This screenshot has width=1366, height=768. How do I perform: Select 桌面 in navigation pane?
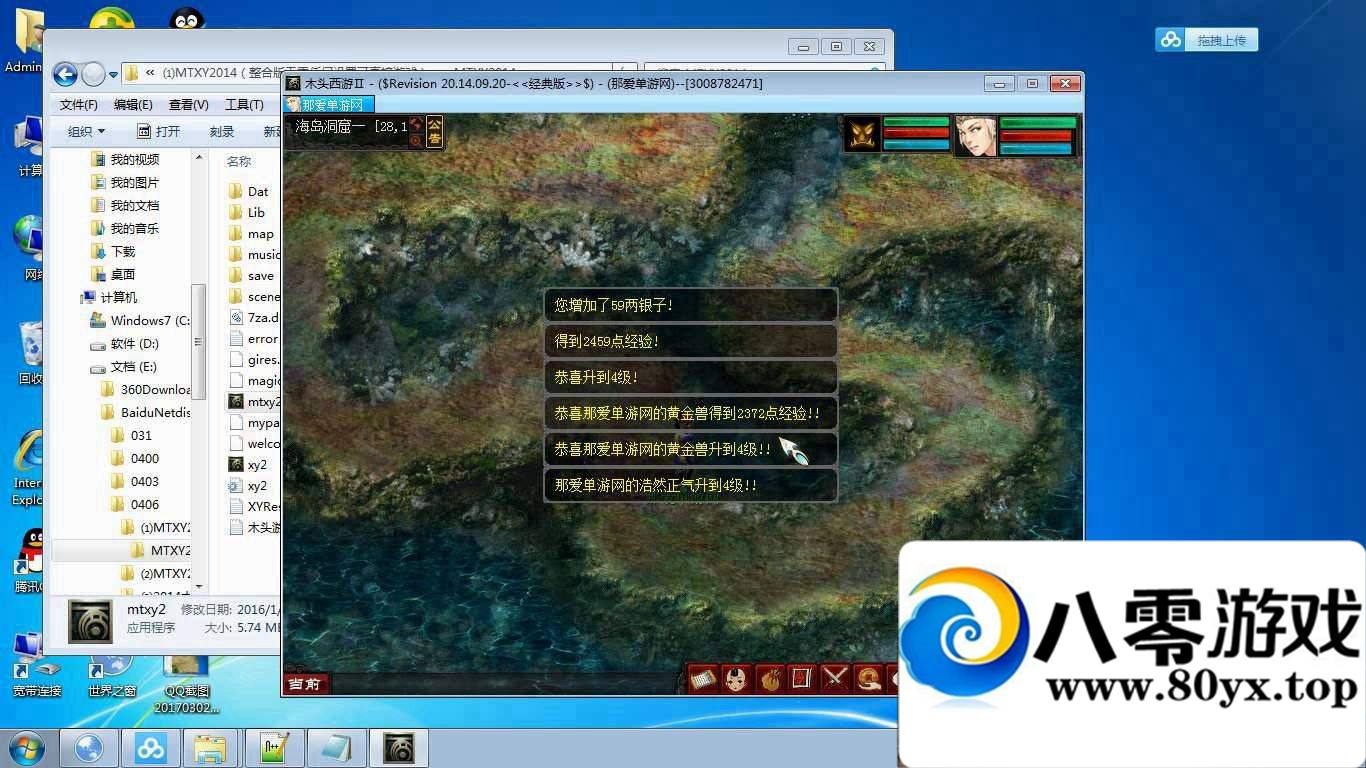point(113,274)
